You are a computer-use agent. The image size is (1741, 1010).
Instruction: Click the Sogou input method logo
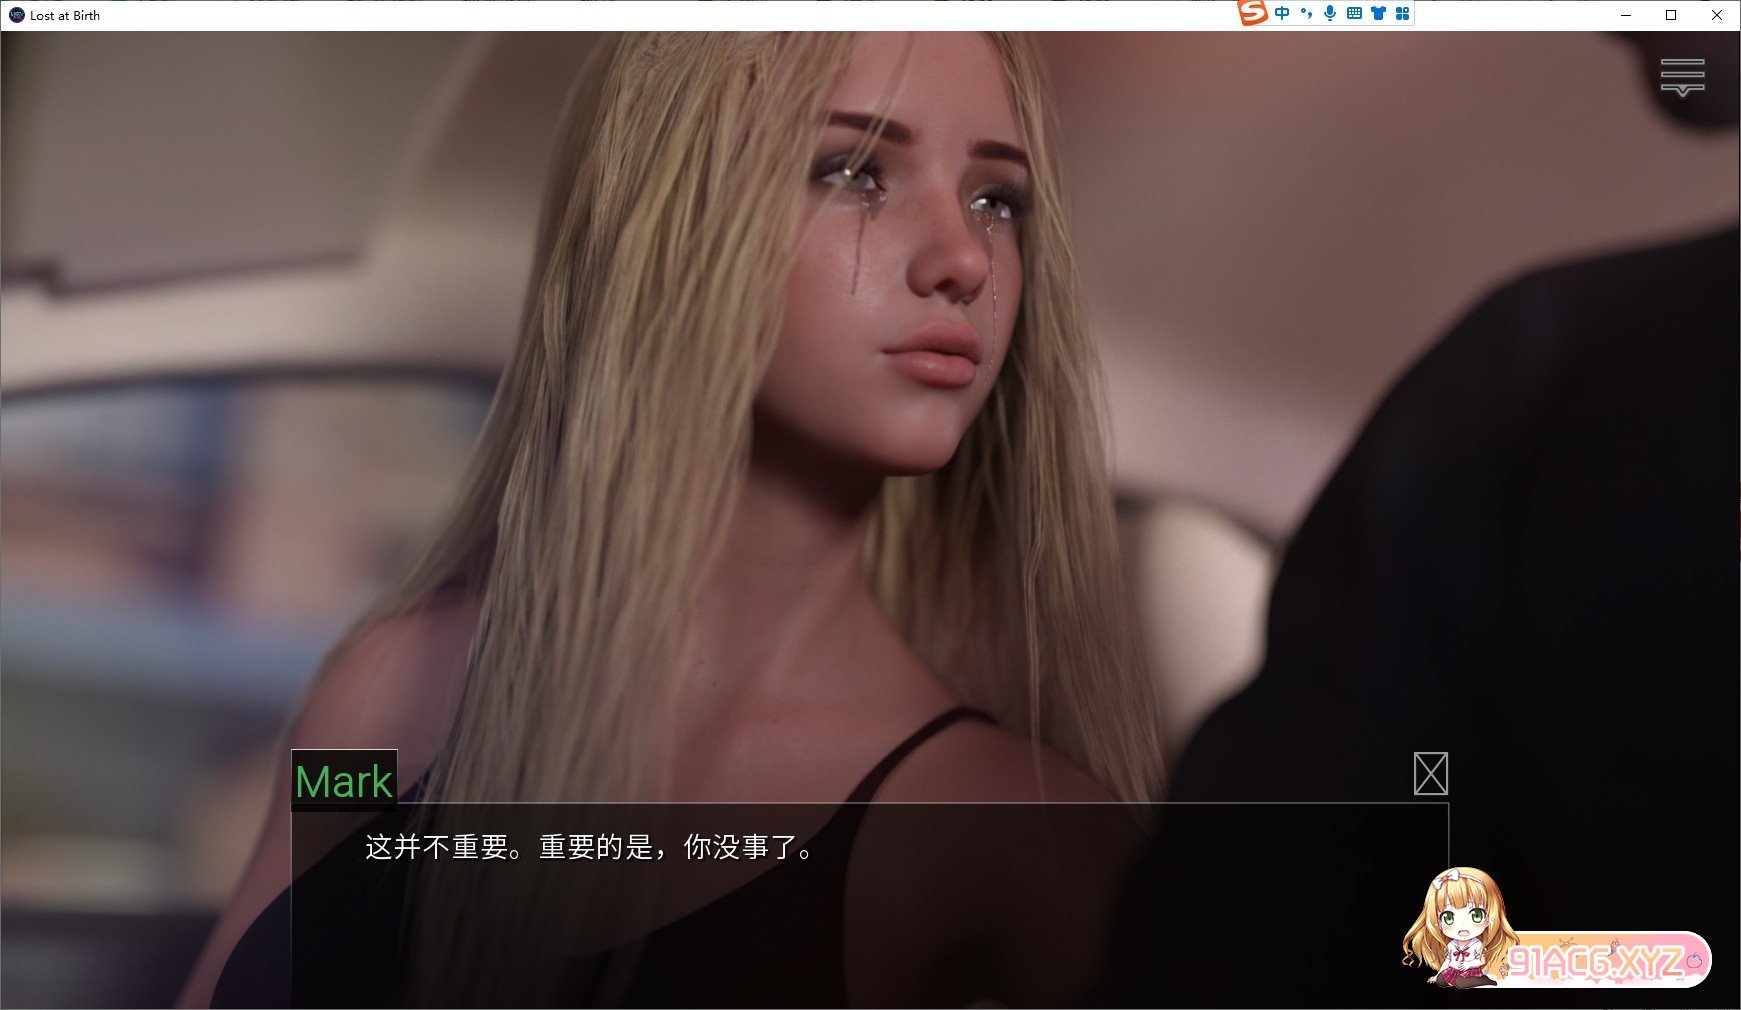pos(1252,13)
